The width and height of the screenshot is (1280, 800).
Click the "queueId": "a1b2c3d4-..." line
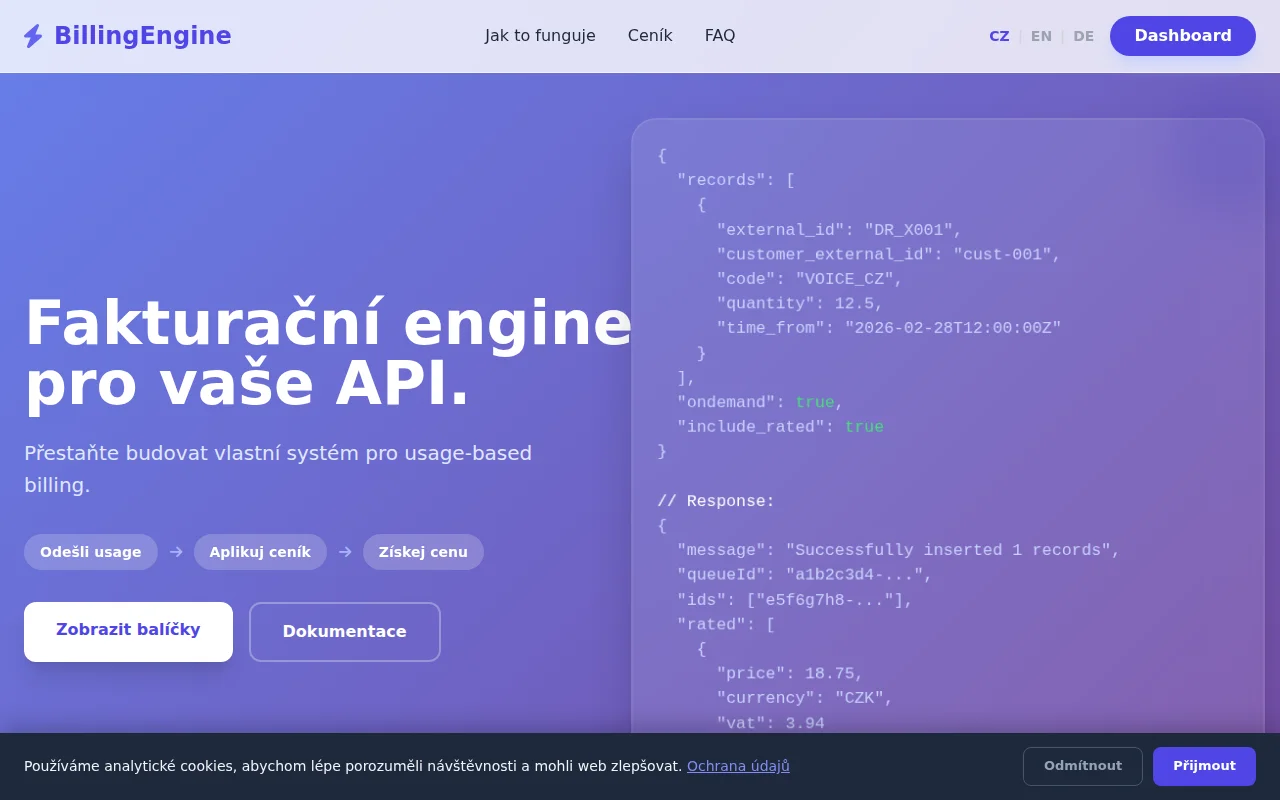click(805, 575)
